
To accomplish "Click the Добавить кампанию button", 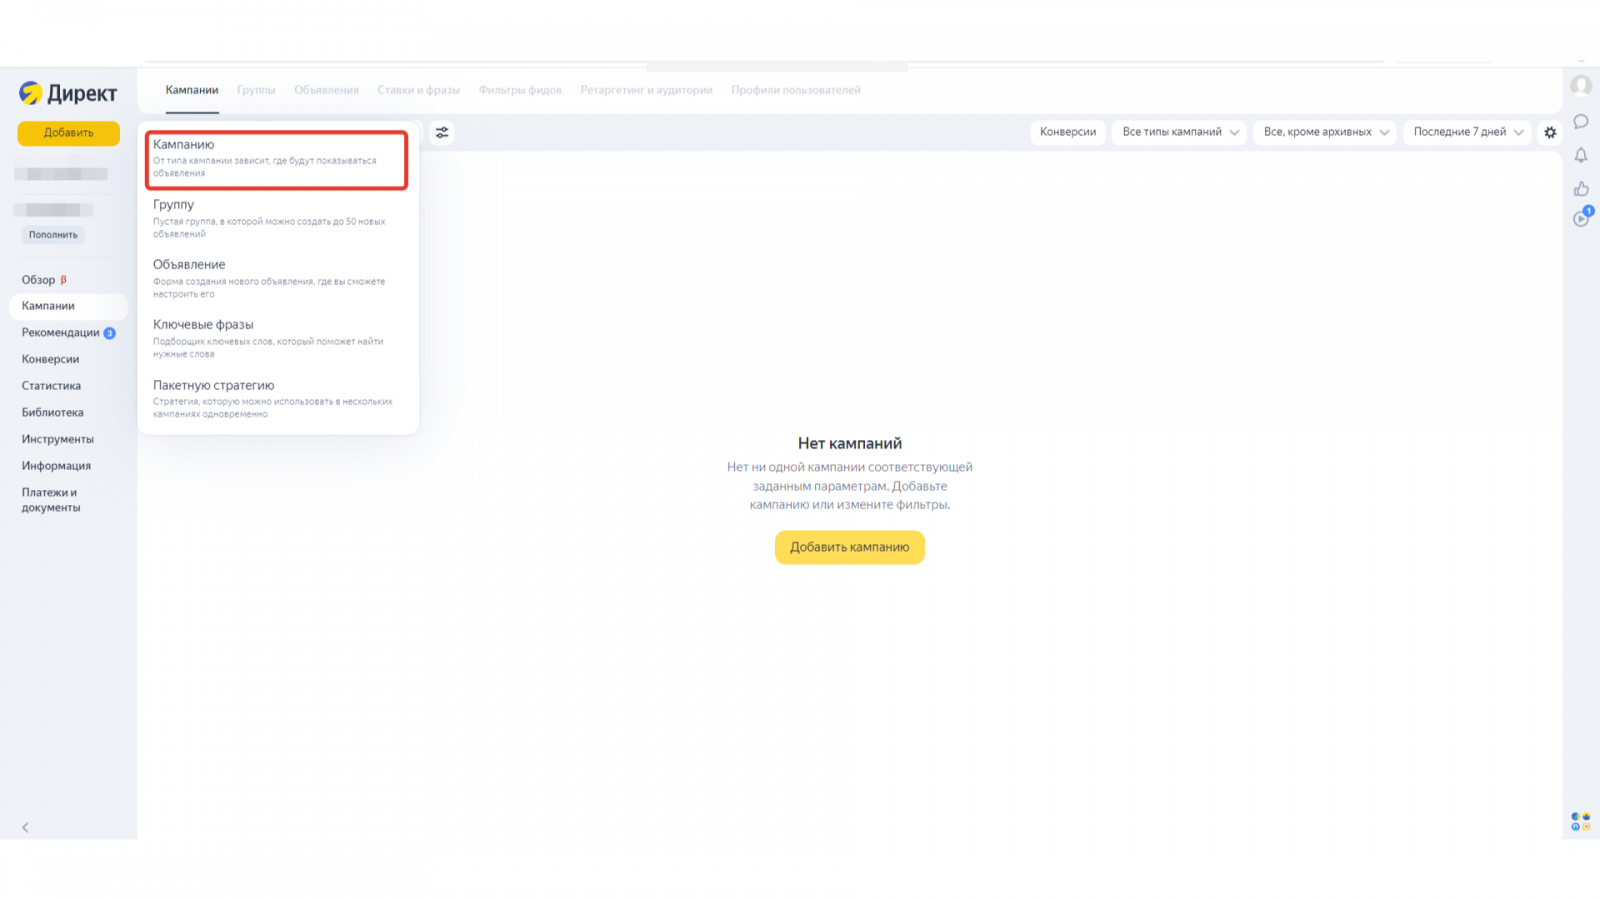I will (x=850, y=547).
